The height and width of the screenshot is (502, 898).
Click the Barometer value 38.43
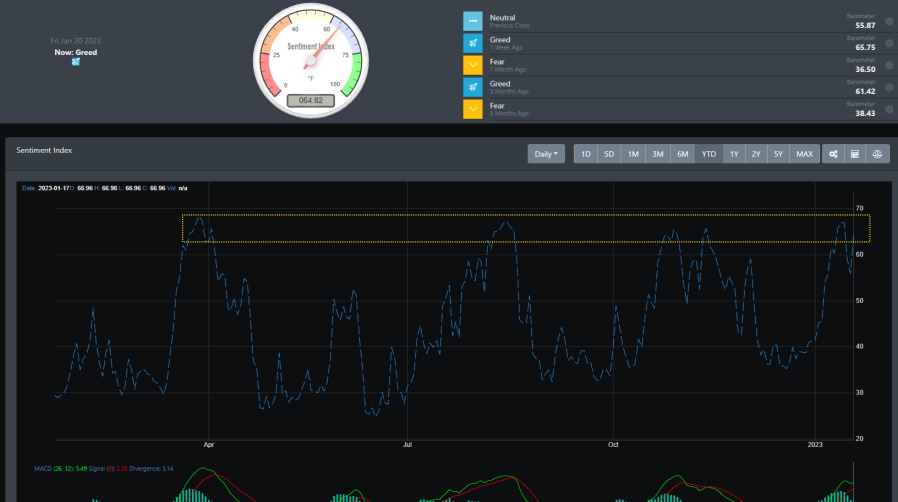click(865, 113)
